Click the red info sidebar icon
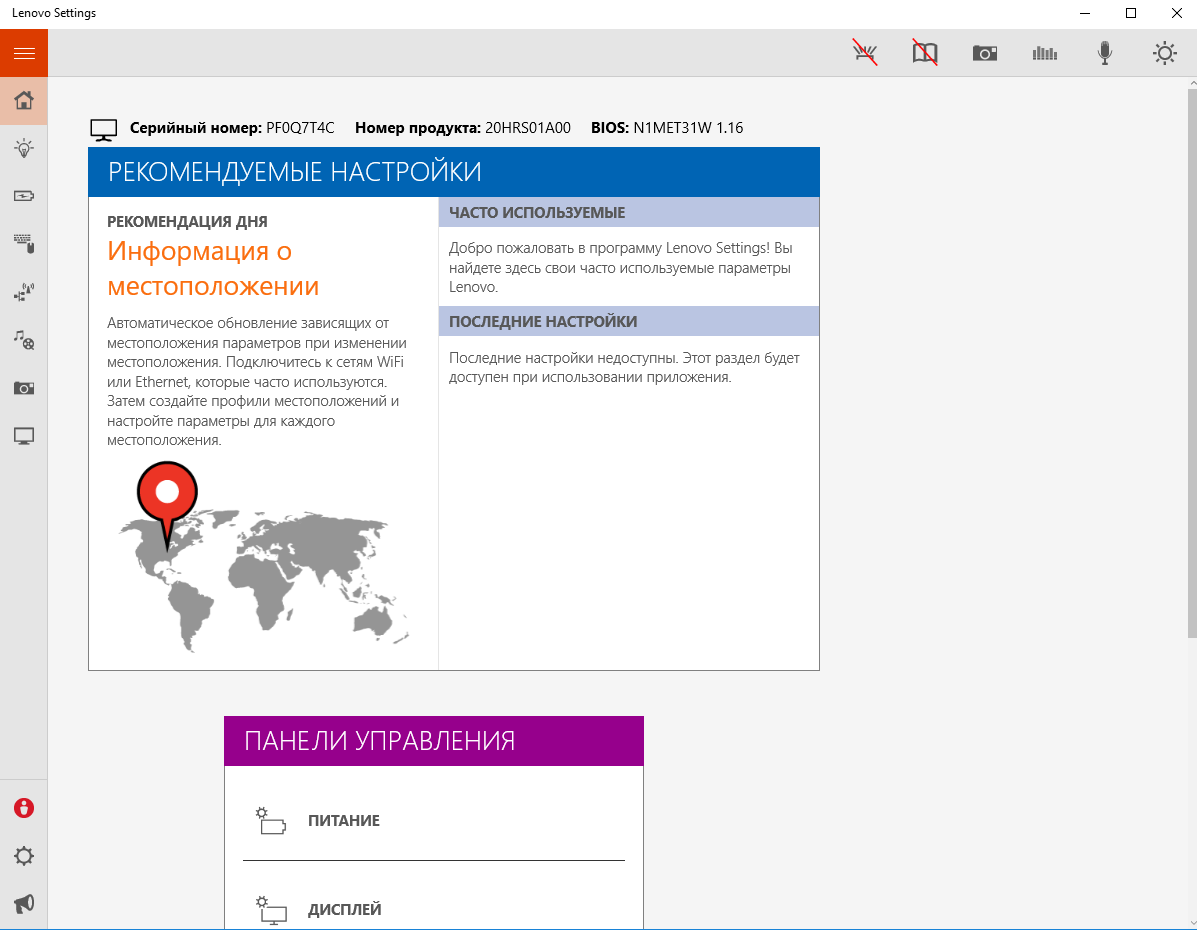 point(24,808)
